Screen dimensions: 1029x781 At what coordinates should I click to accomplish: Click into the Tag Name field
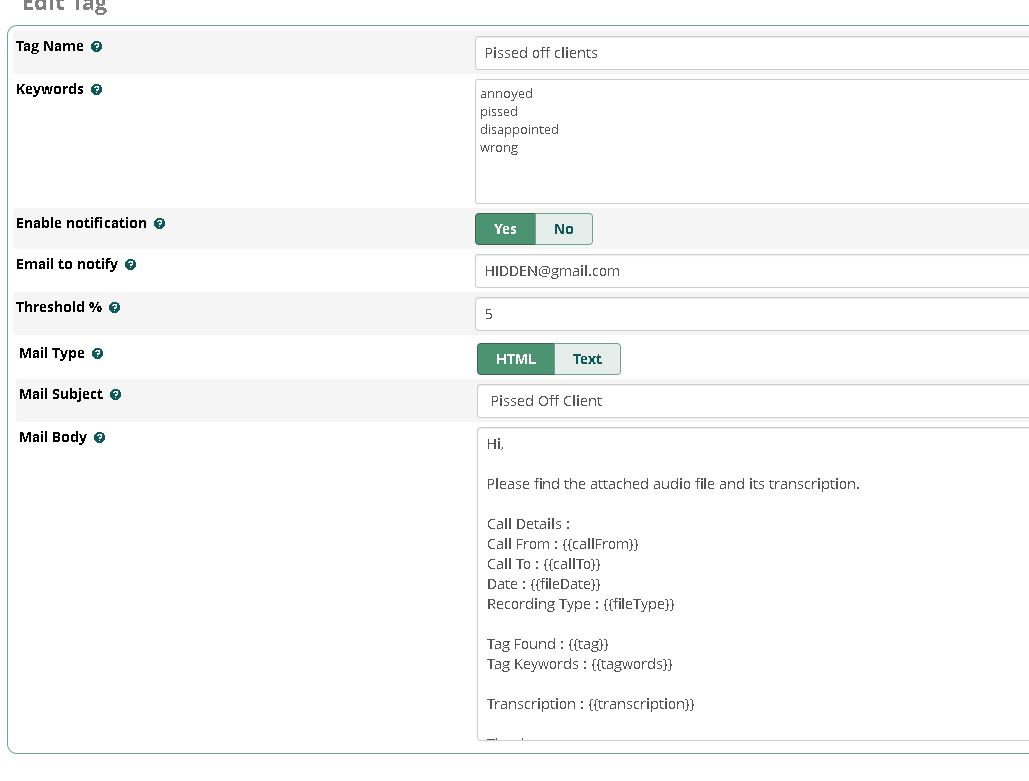(750, 53)
